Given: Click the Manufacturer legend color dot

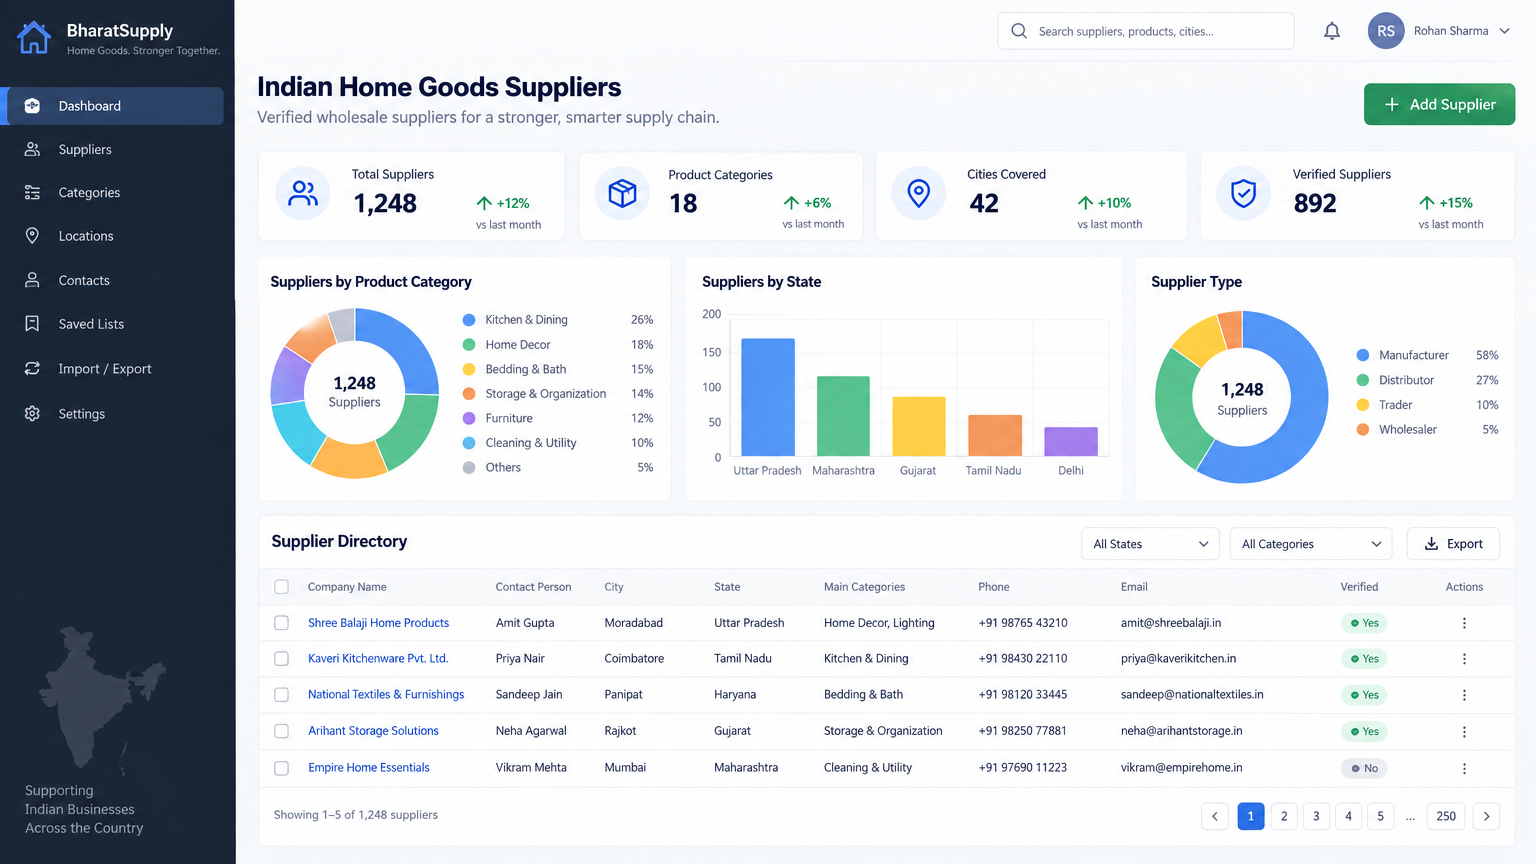Looking at the screenshot, I should [x=1362, y=355].
